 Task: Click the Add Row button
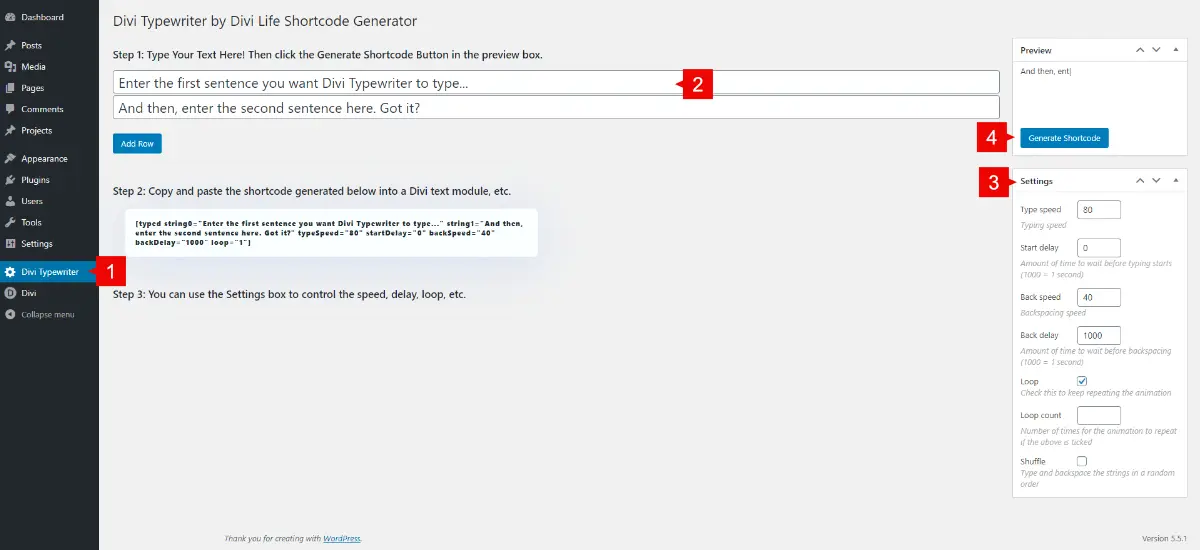click(x=137, y=144)
